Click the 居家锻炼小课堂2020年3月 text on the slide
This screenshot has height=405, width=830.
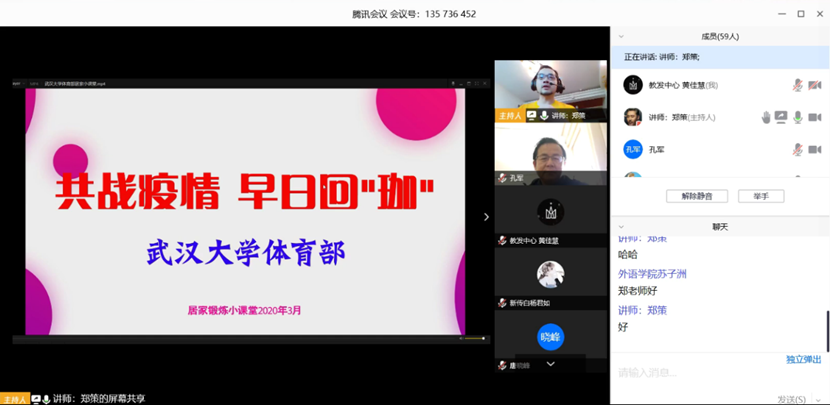(x=245, y=311)
